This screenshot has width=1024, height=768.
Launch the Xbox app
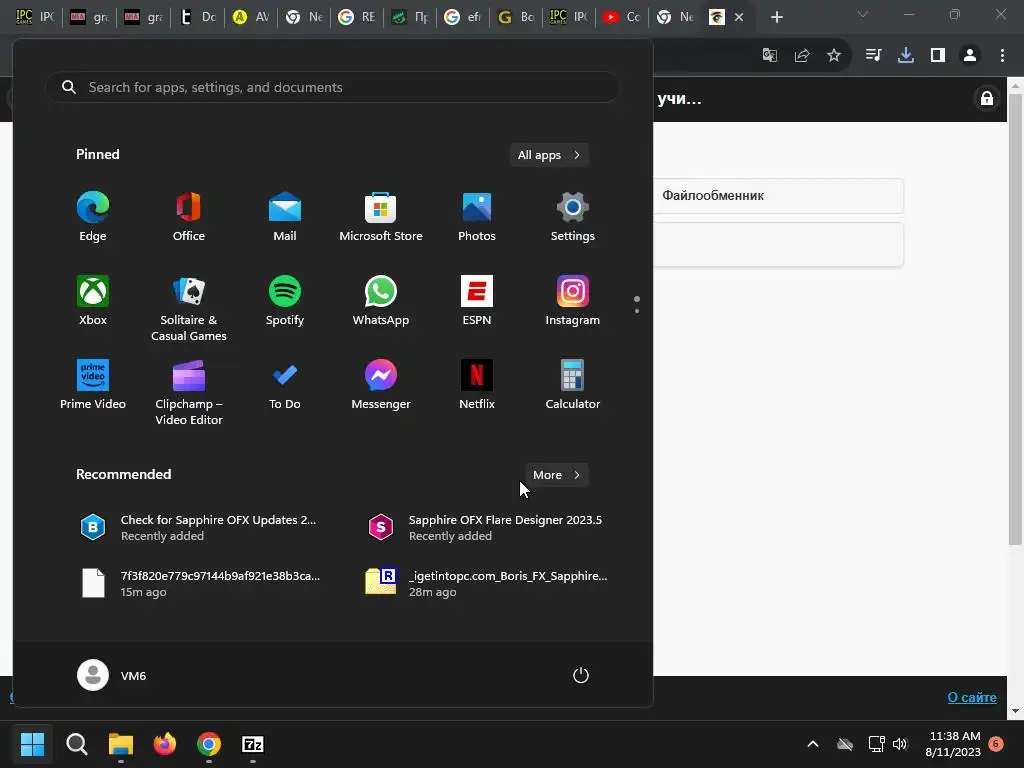[x=93, y=300]
